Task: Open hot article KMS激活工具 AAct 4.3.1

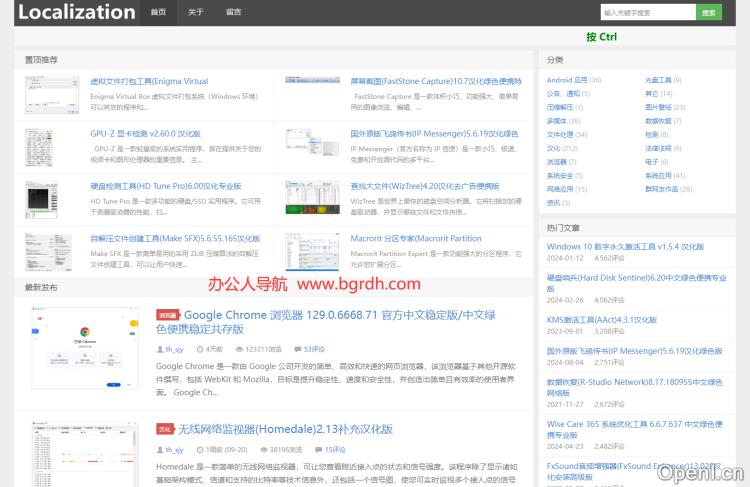Action: pyautogui.click(x=602, y=320)
